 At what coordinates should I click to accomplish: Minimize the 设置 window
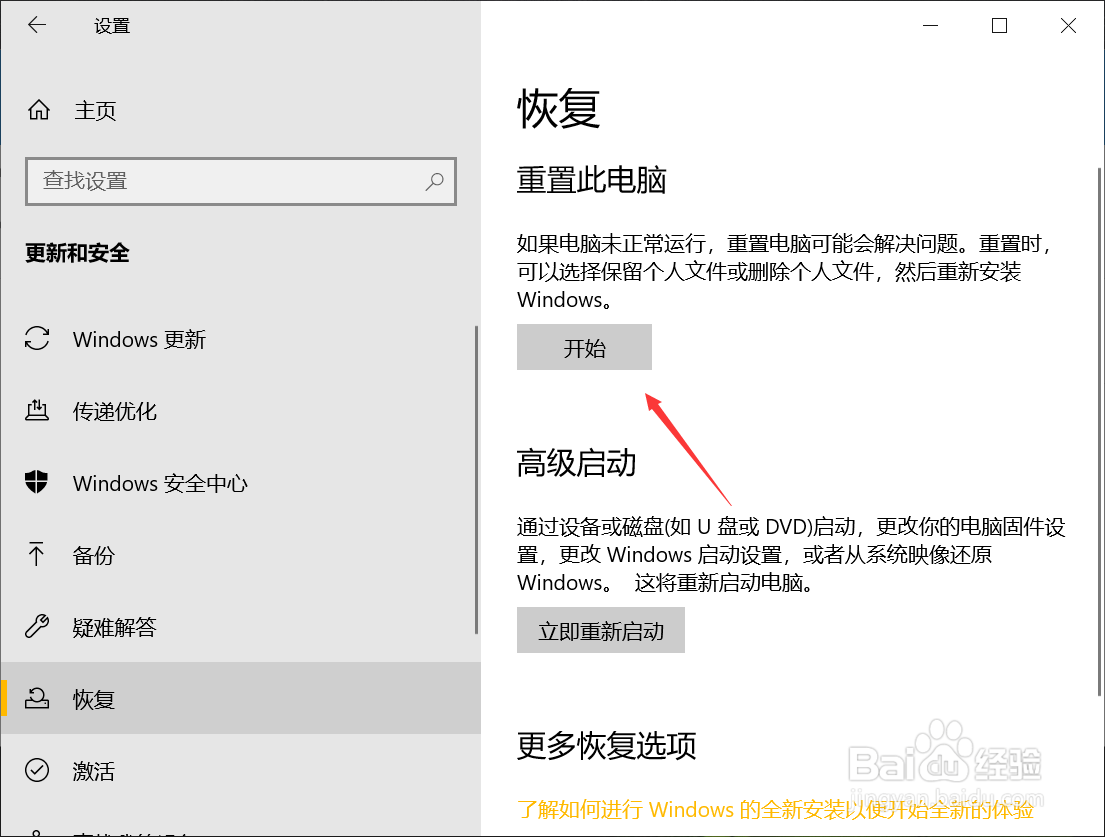pyautogui.click(x=930, y=25)
